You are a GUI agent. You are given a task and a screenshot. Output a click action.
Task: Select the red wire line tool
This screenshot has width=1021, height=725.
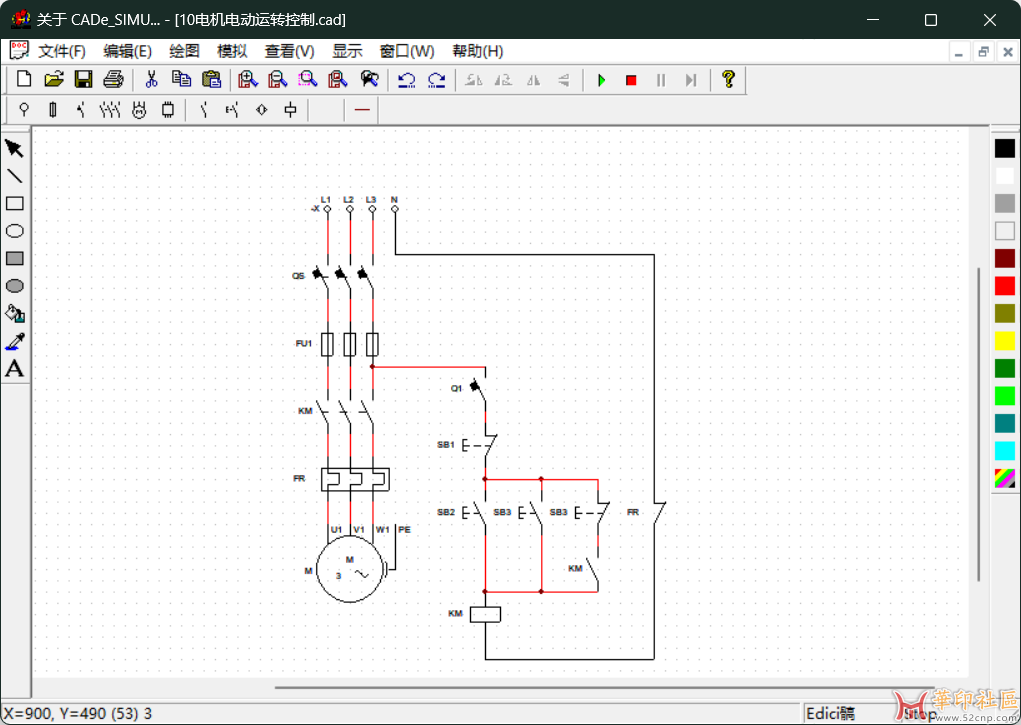coord(363,109)
